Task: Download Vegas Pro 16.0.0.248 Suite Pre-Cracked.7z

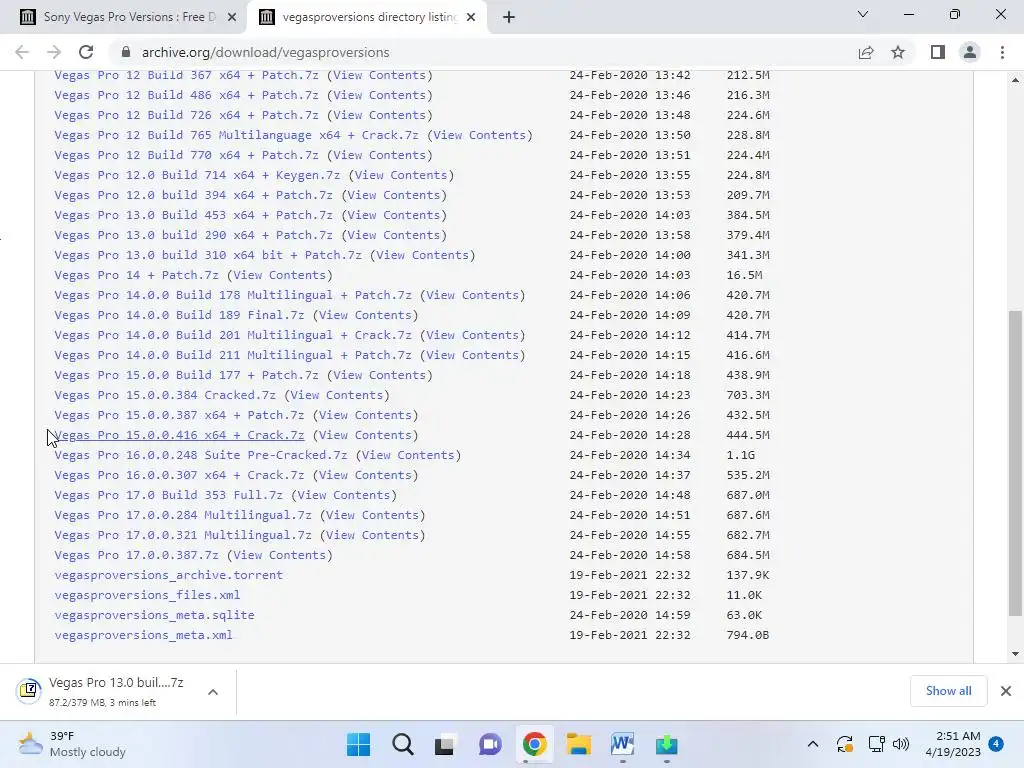Action: [200, 455]
